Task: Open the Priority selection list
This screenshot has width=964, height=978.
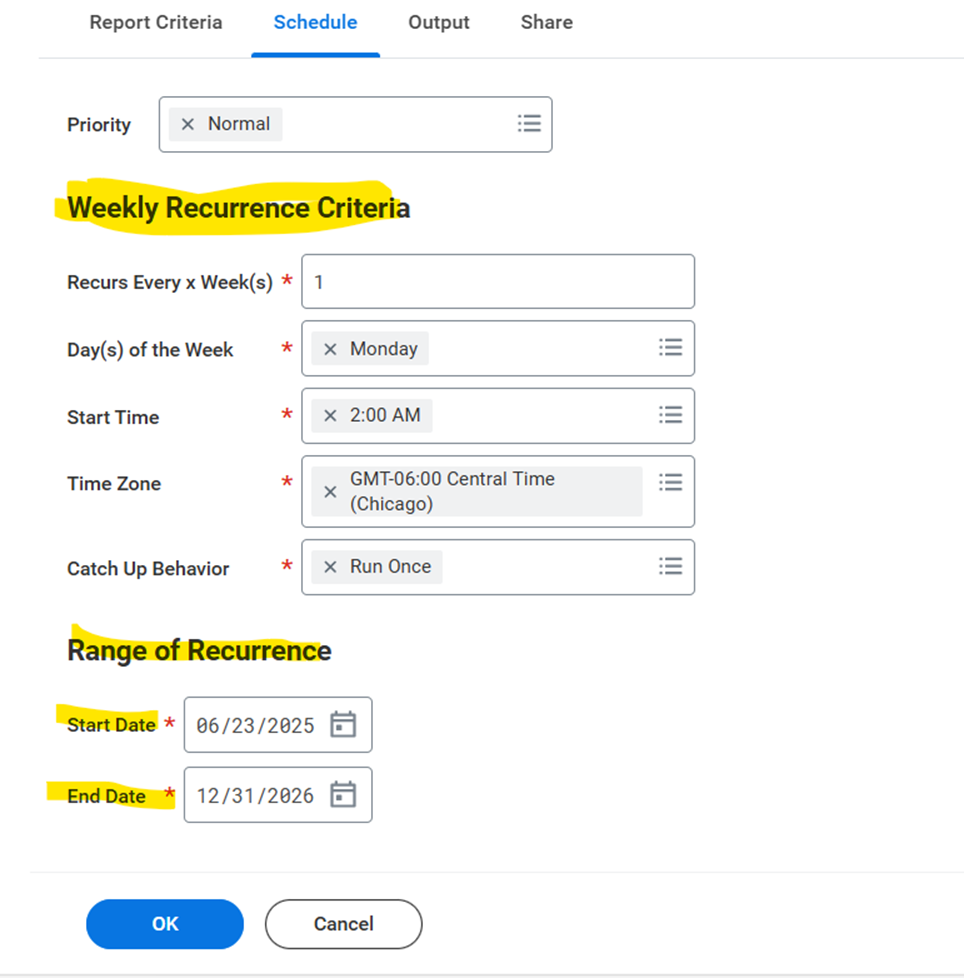Action: click(528, 123)
